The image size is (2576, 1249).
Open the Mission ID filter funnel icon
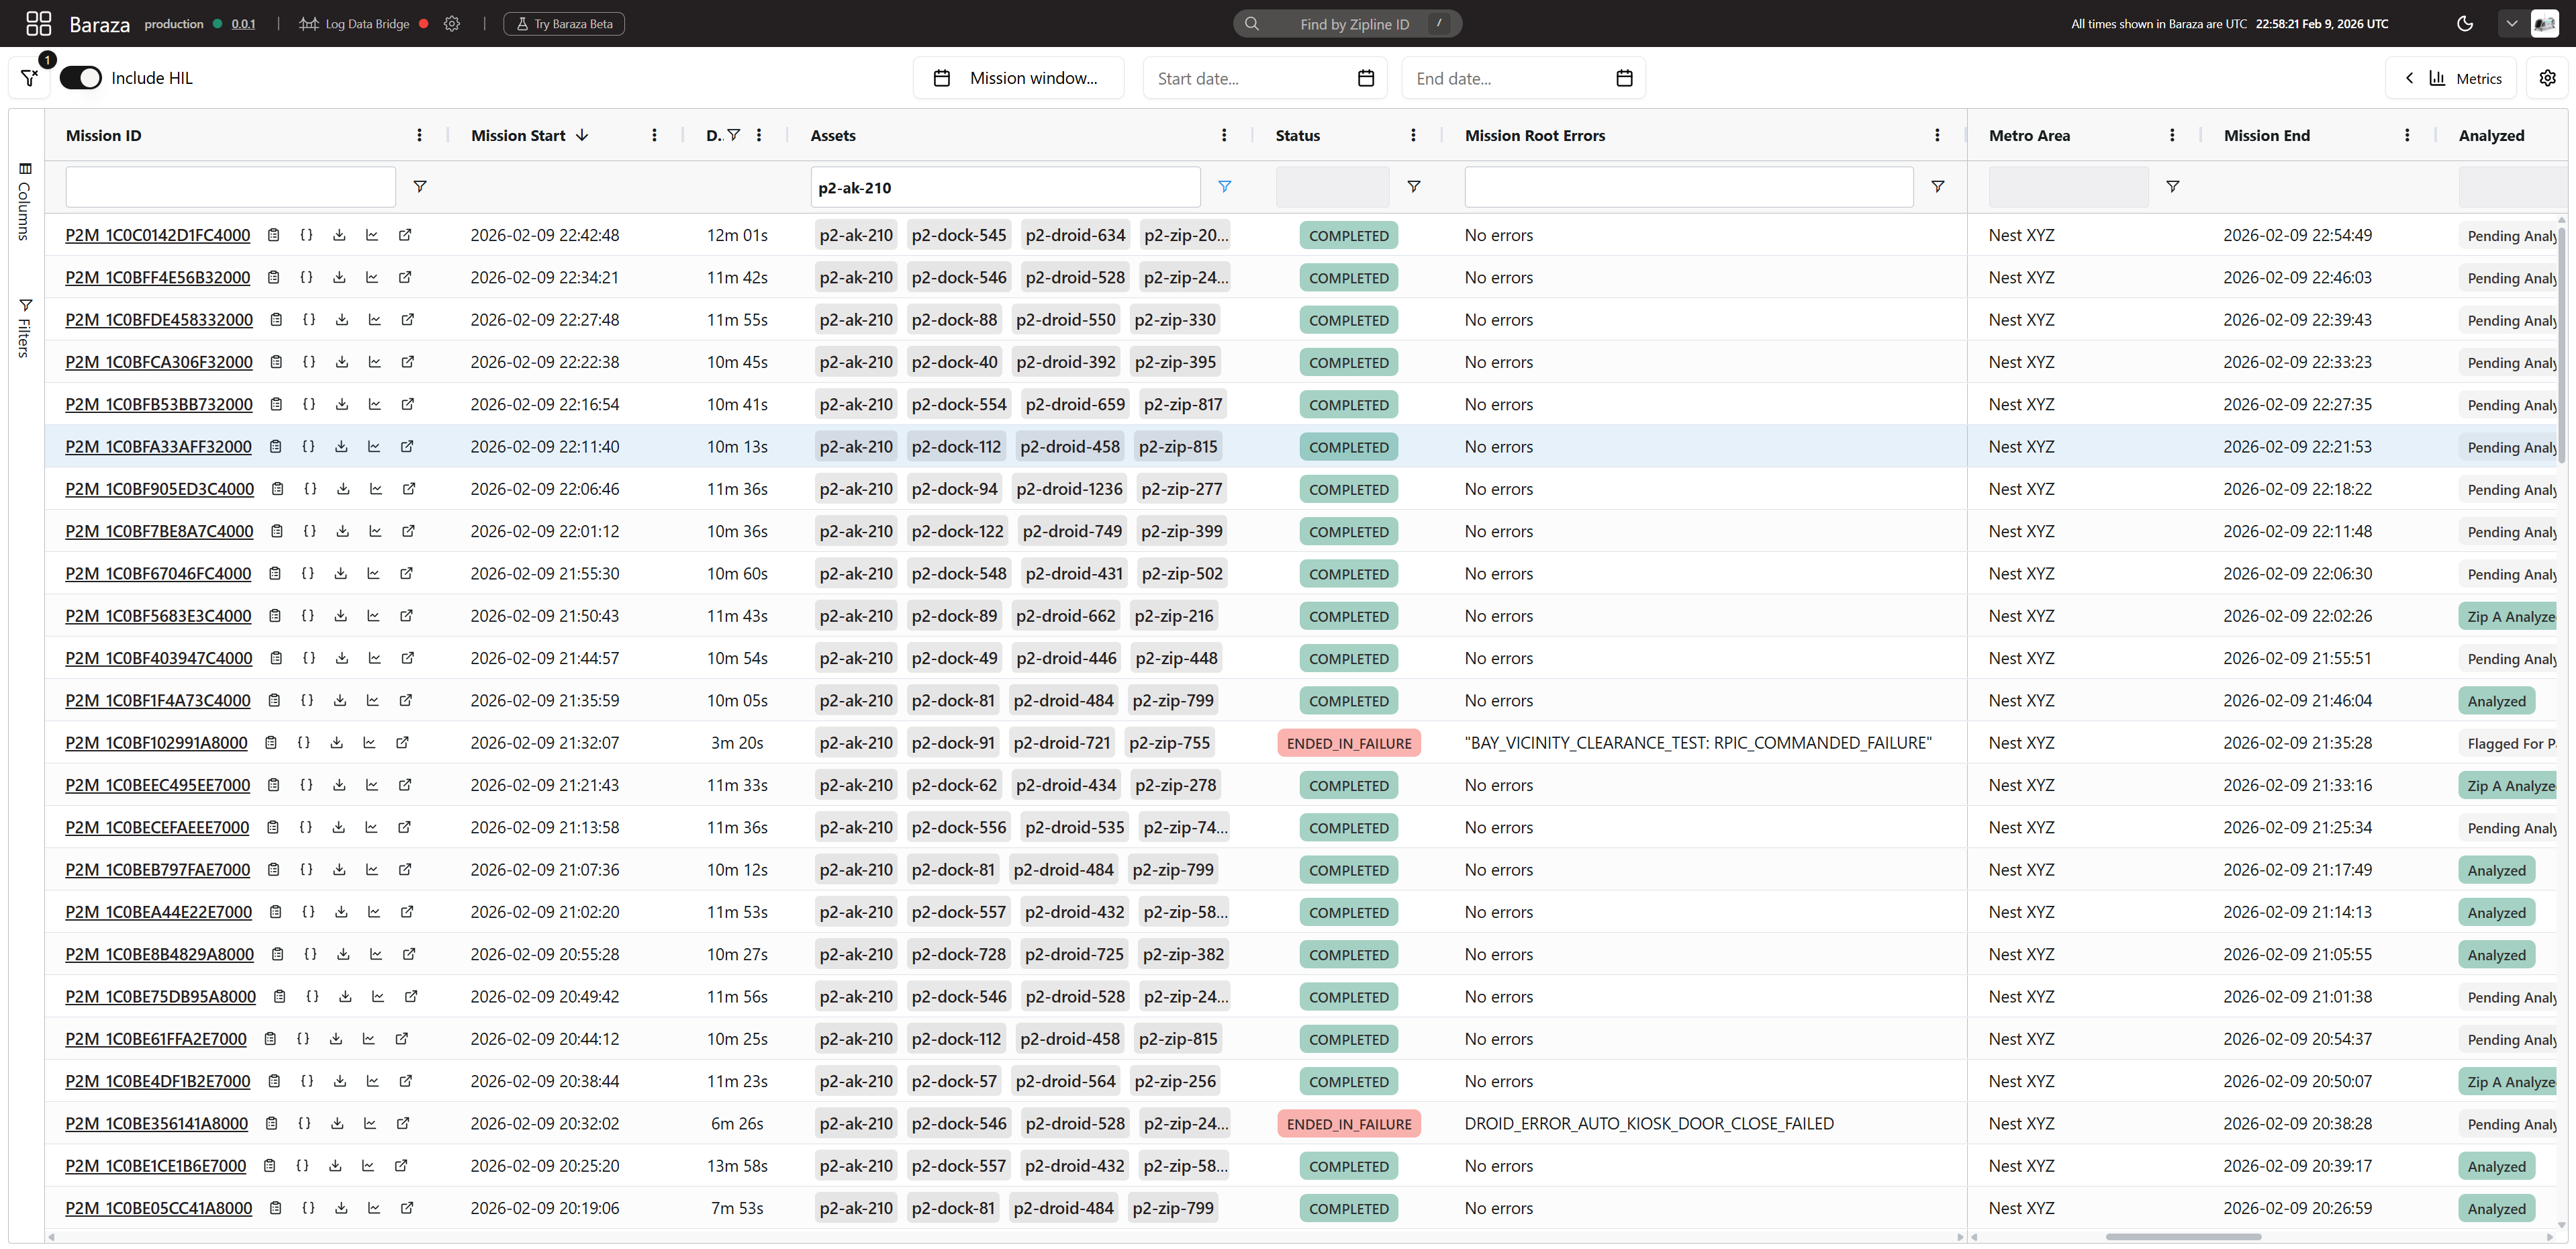420,187
